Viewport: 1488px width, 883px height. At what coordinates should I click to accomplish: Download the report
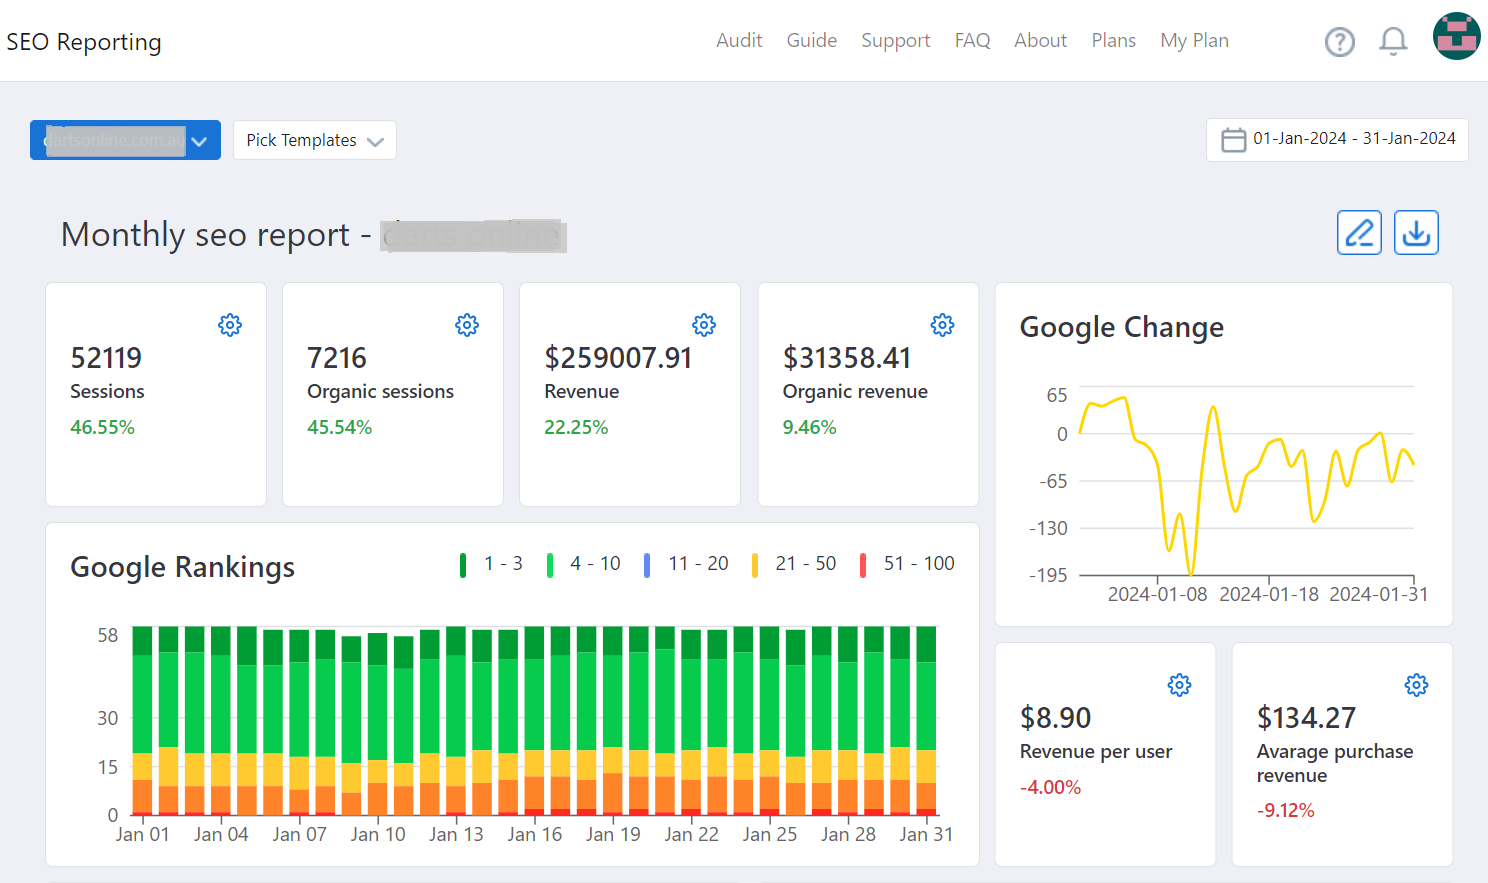pyautogui.click(x=1416, y=232)
